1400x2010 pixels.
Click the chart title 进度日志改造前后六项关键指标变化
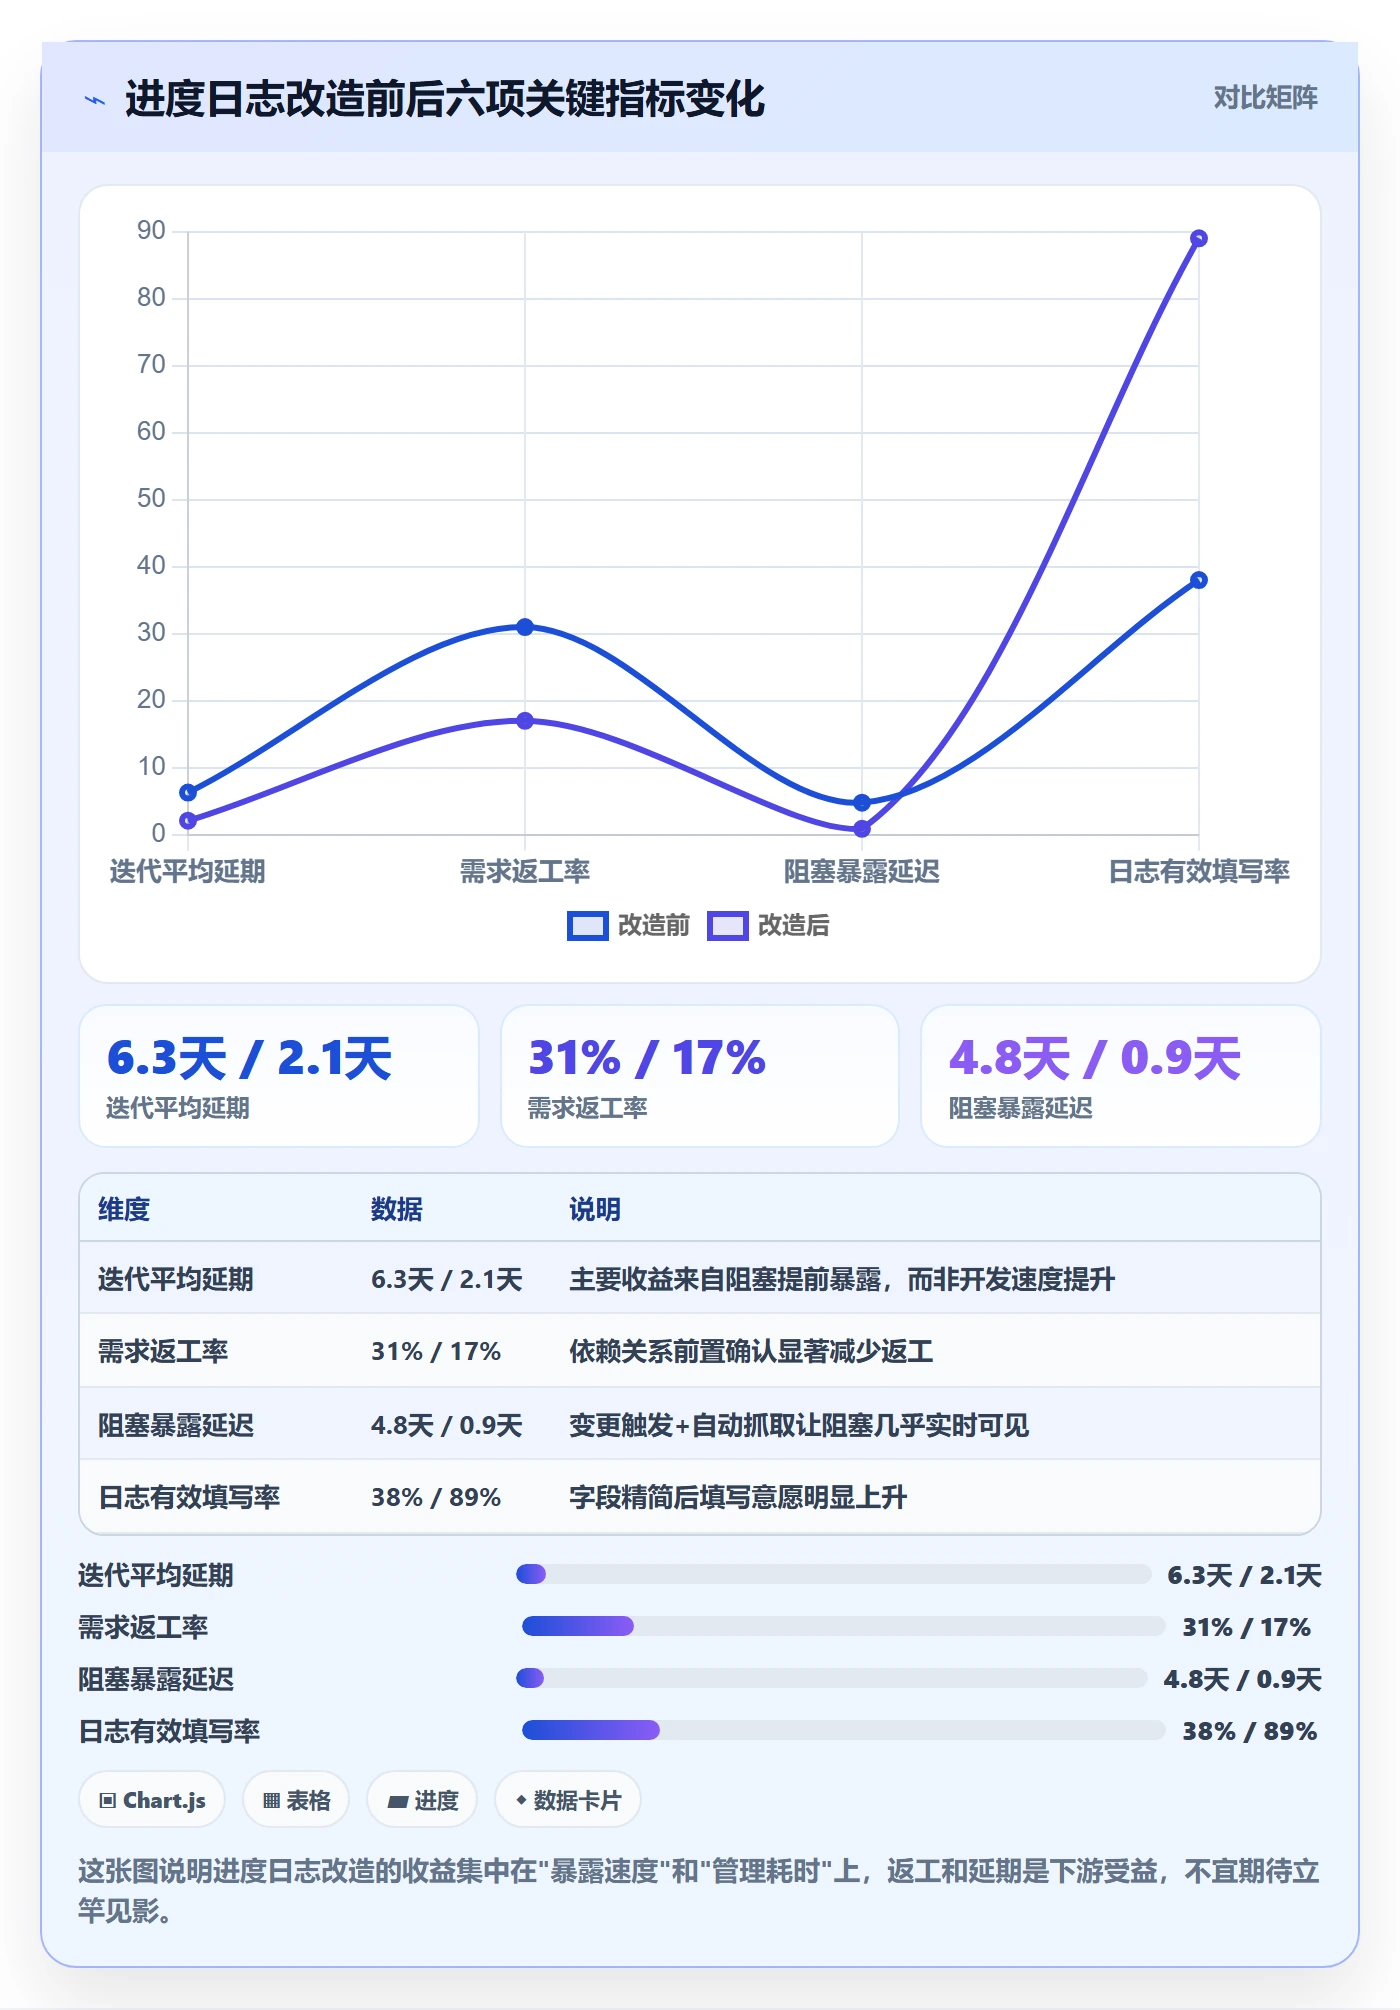(x=445, y=99)
